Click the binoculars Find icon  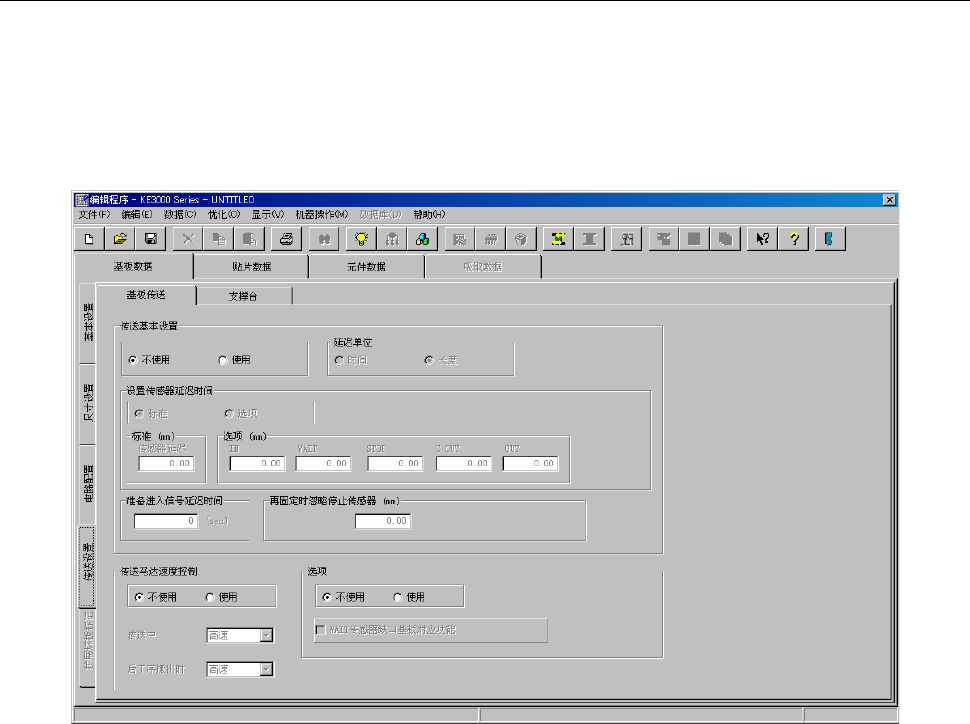tap(324, 239)
